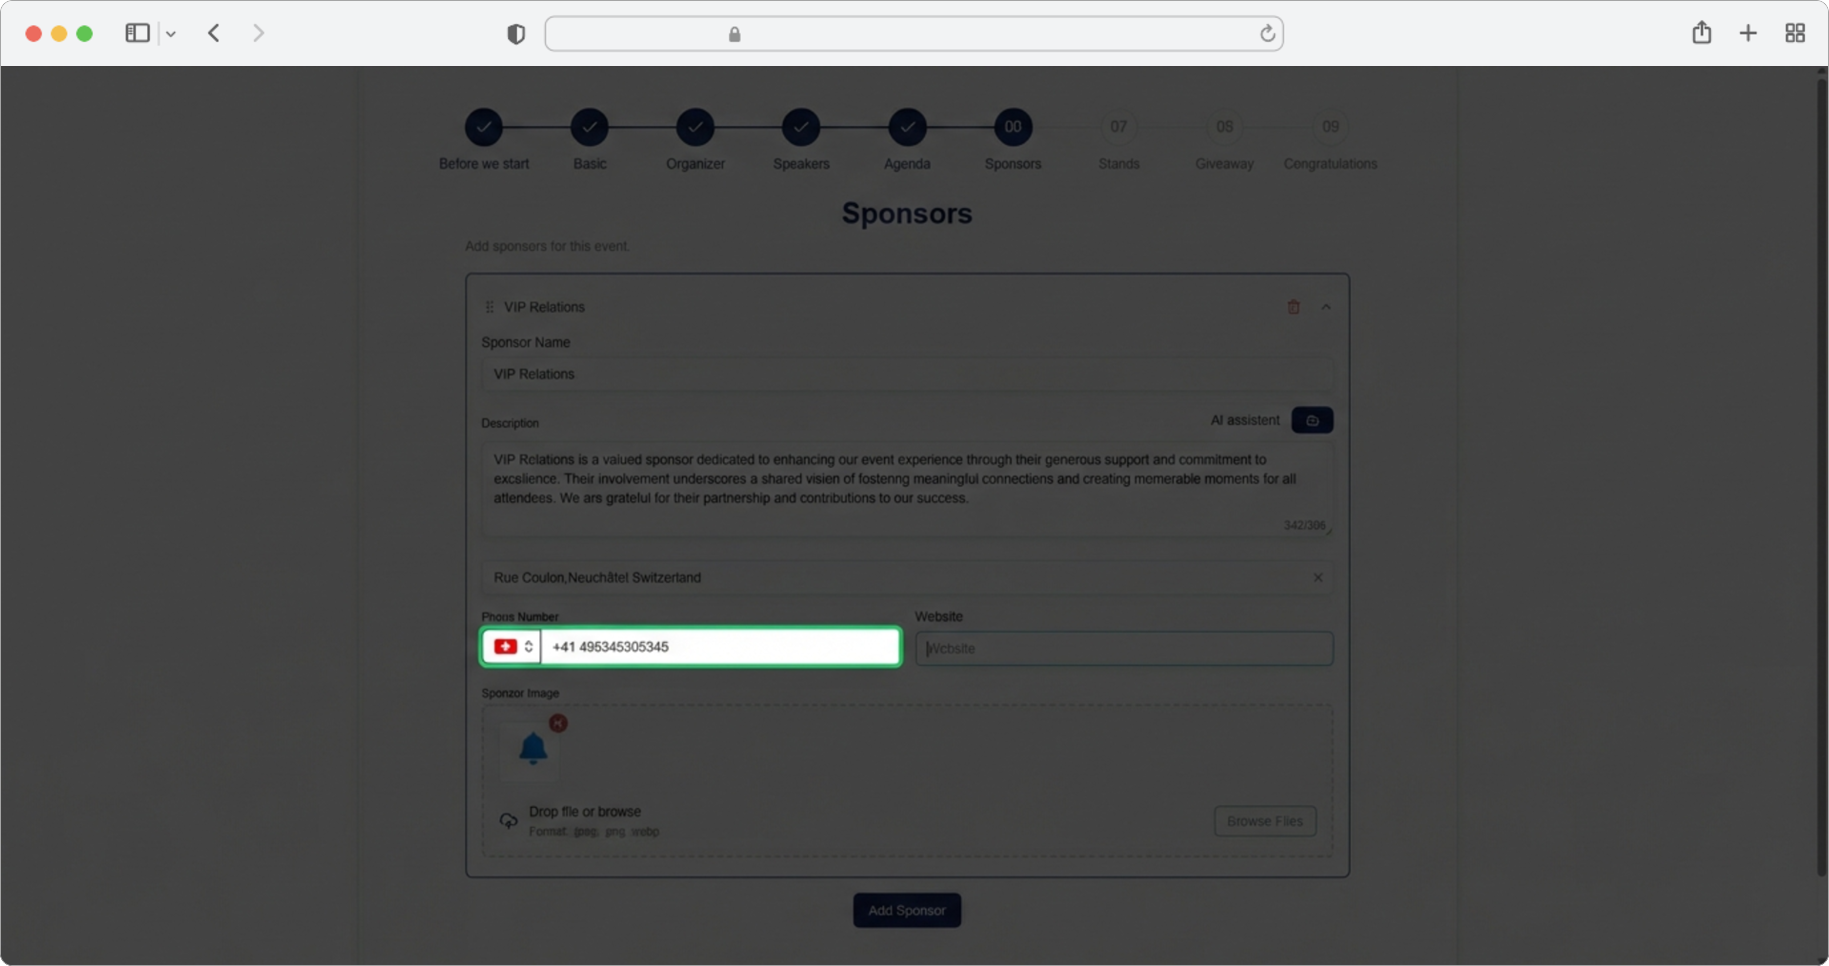Remove the uploaded bell sponsor image
The image size is (1829, 966).
(558, 723)
